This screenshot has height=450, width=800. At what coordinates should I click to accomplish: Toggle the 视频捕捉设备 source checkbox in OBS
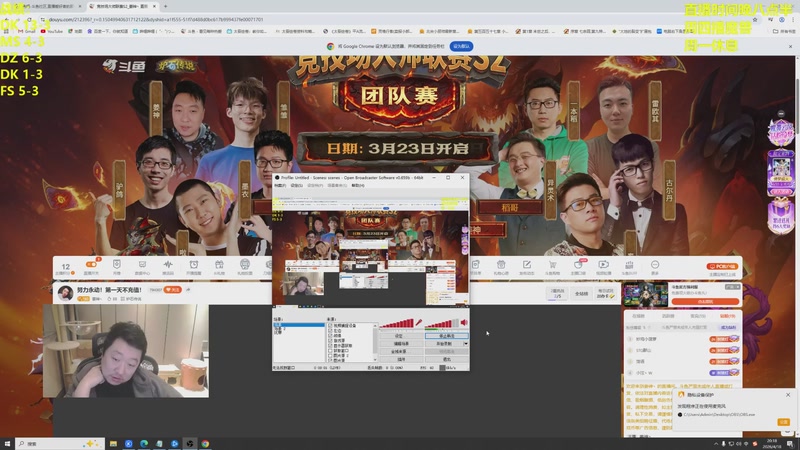330,326
